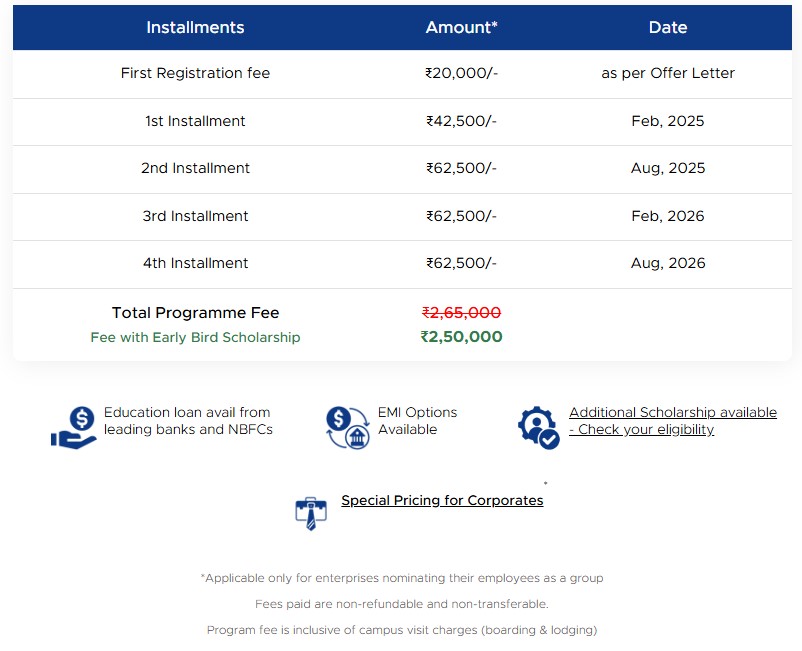Click the EMI options bank icon
The height and width of the screenshot is (651, 802).
348,428
